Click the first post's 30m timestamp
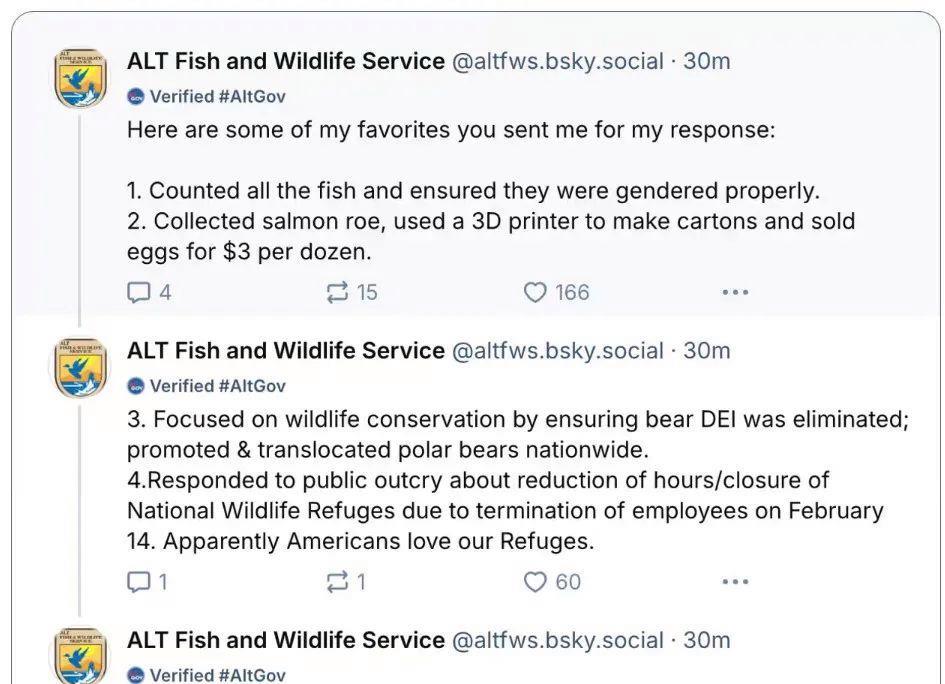Image resolution: width=945 pixels, height=684 pixels. [x=706, y=61]
